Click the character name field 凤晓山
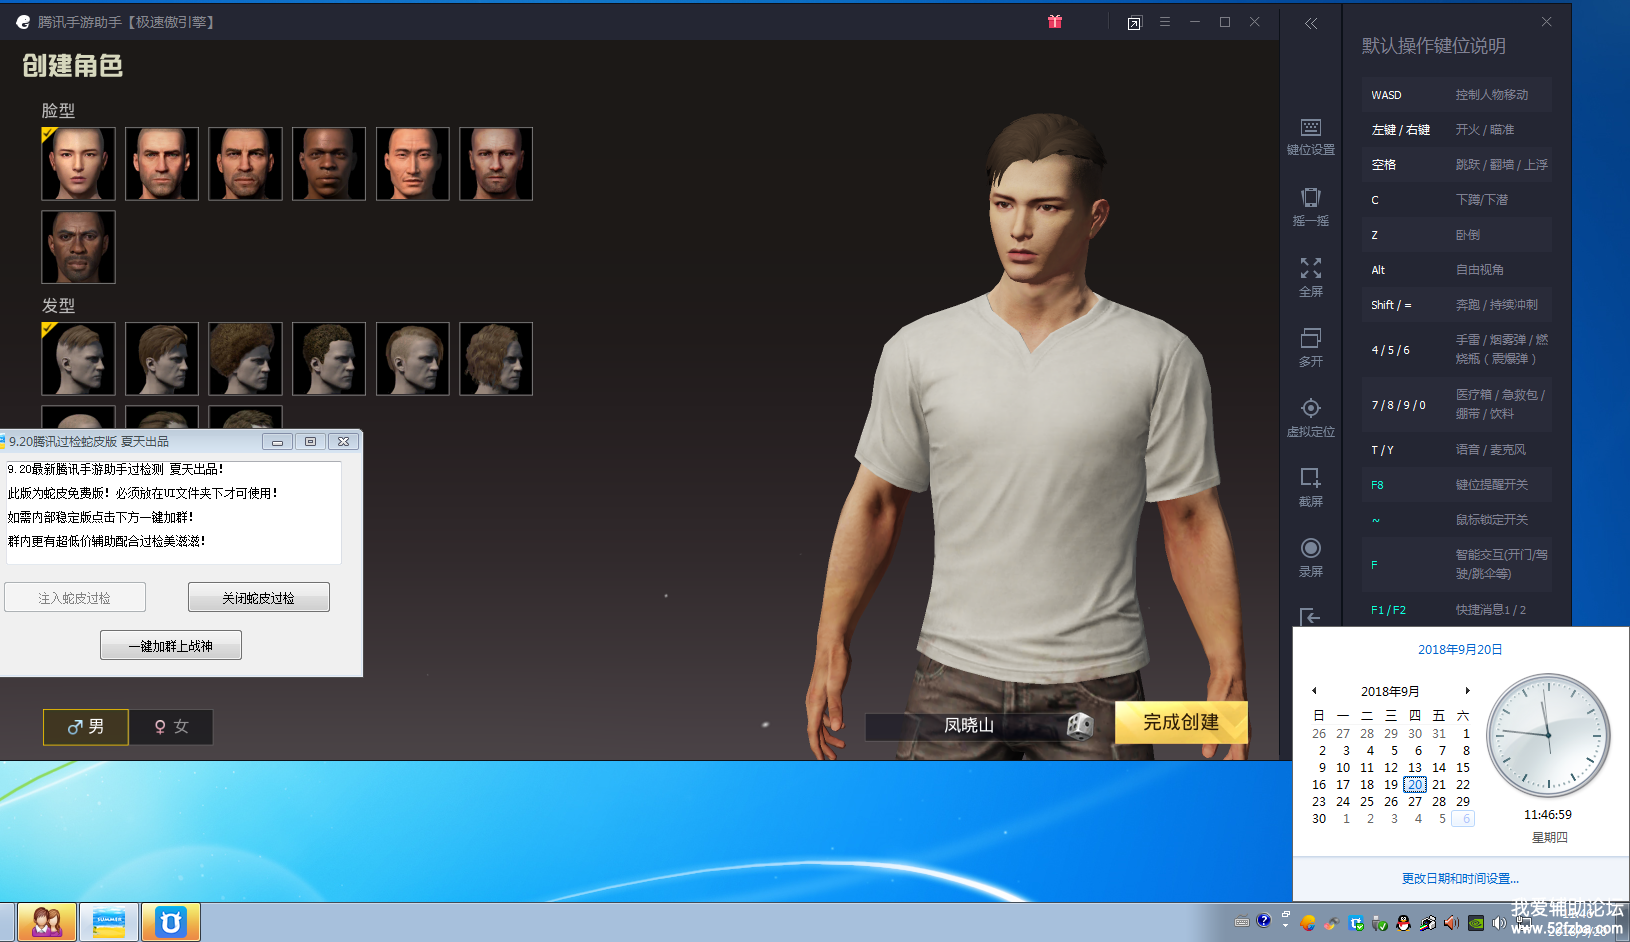The width and height of the screenshot is (1630, 942). tap(966, 726)
